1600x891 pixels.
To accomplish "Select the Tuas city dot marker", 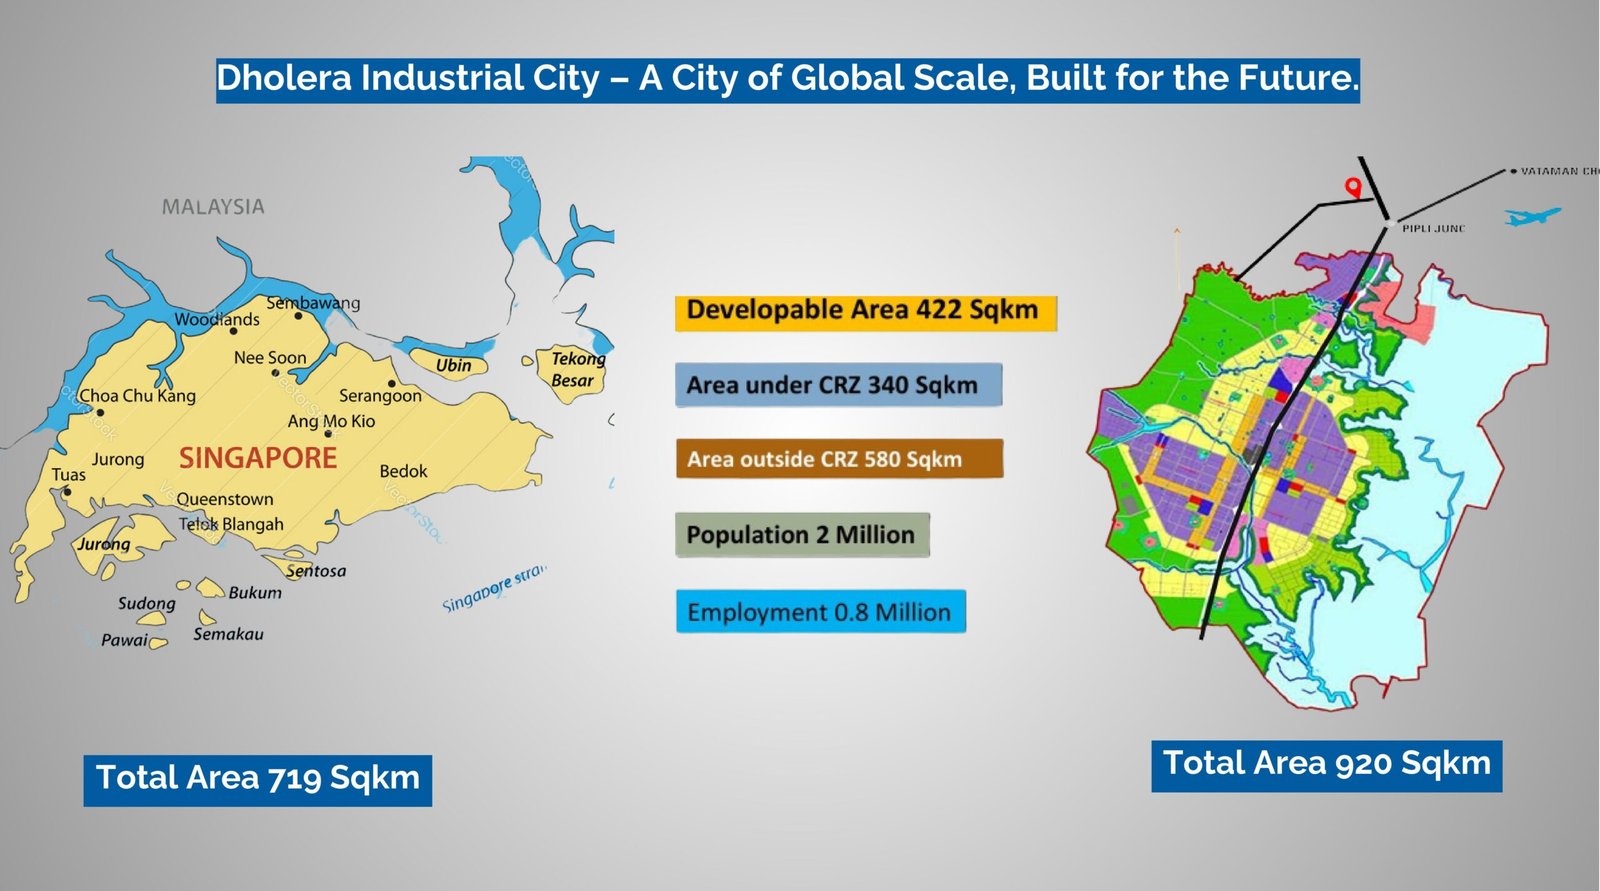I will point(67,492).
